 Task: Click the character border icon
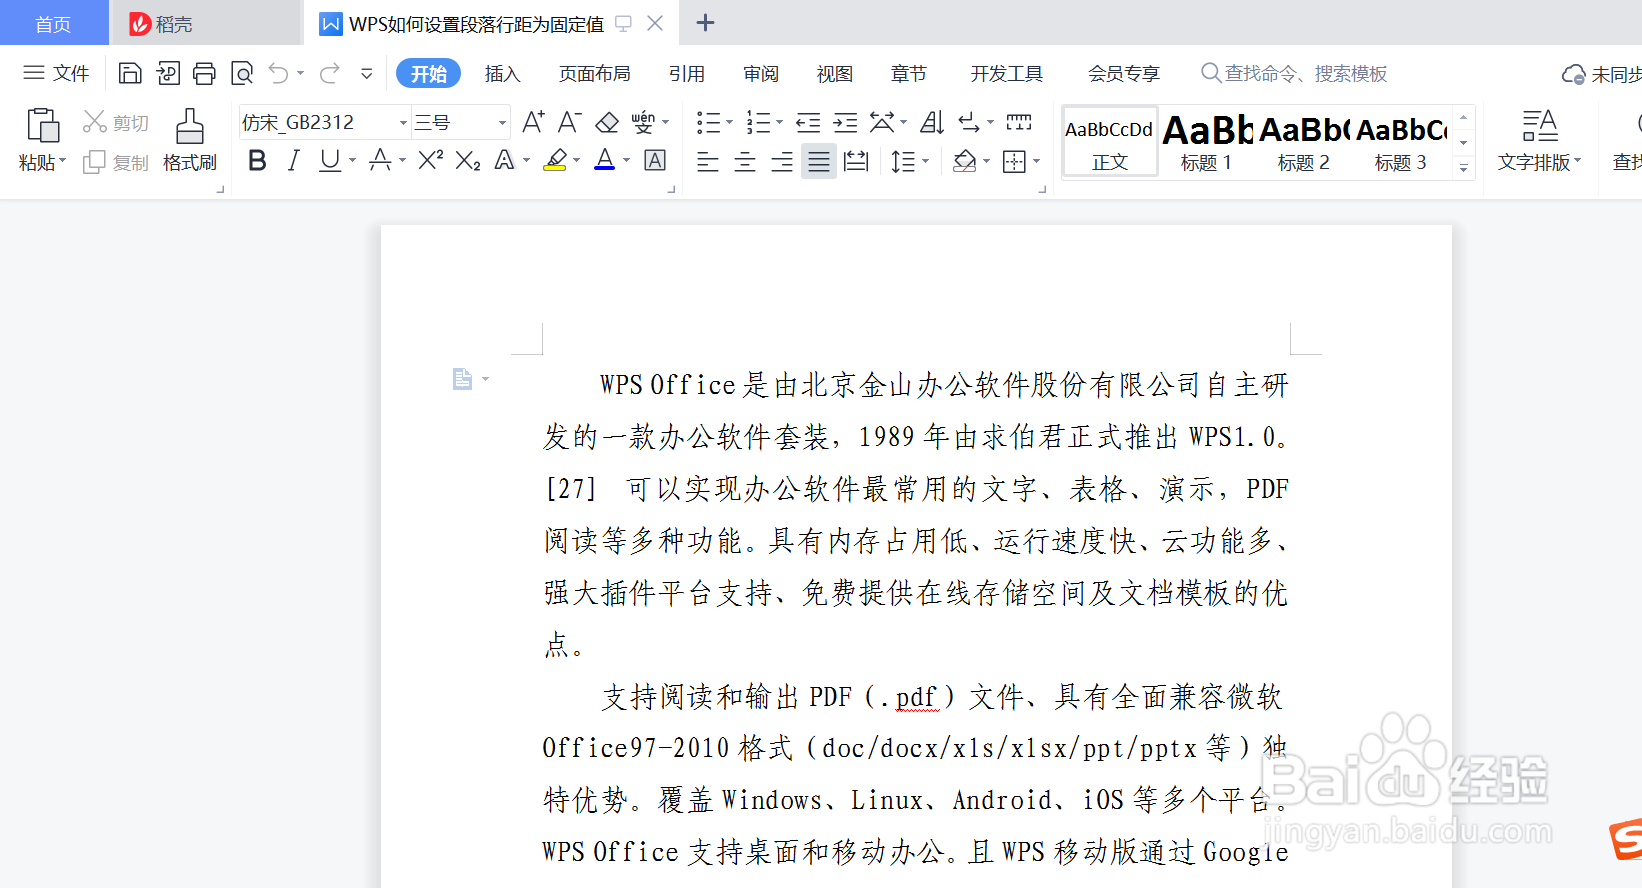click(655, 160)
